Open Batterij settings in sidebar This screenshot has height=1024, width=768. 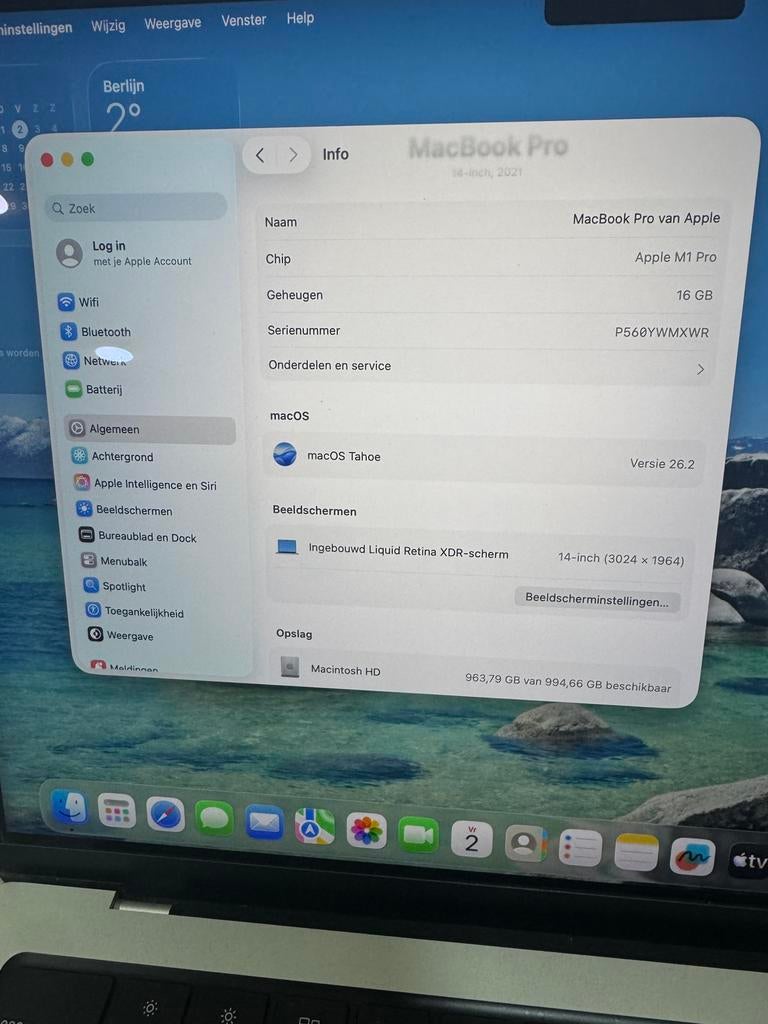95,389
